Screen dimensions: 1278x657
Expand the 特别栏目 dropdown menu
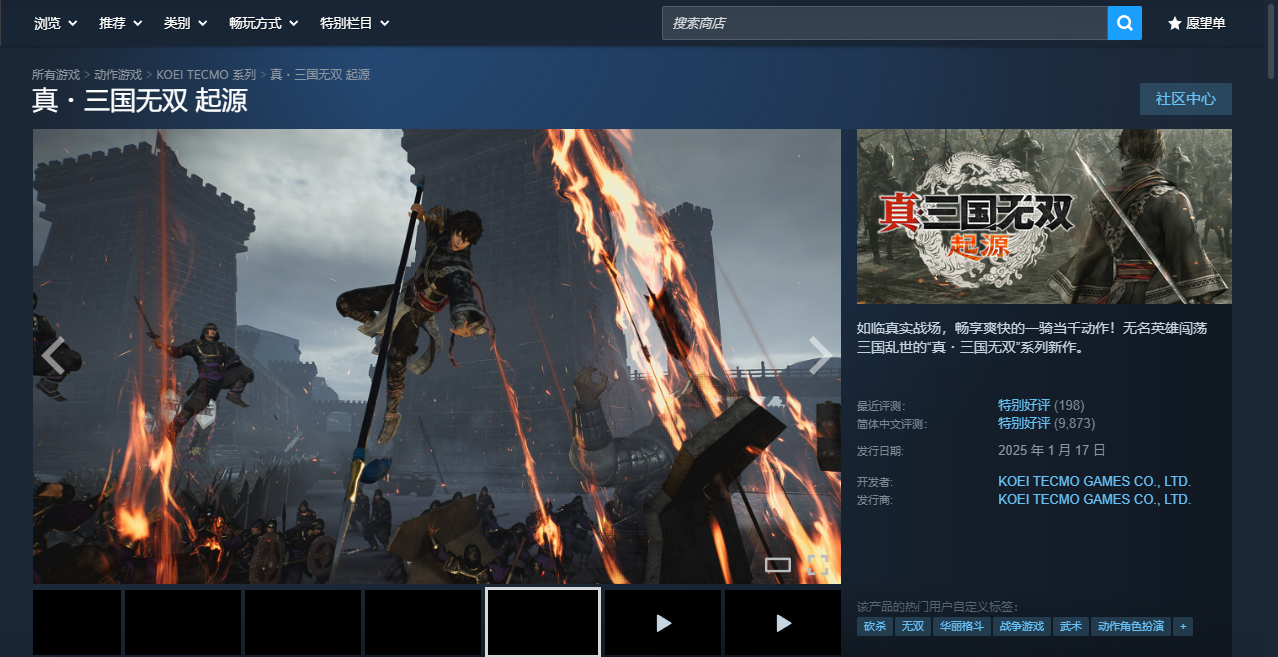[x=355, y=23]
